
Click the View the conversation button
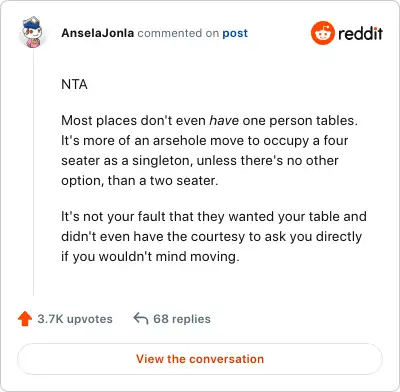[200, 359]
